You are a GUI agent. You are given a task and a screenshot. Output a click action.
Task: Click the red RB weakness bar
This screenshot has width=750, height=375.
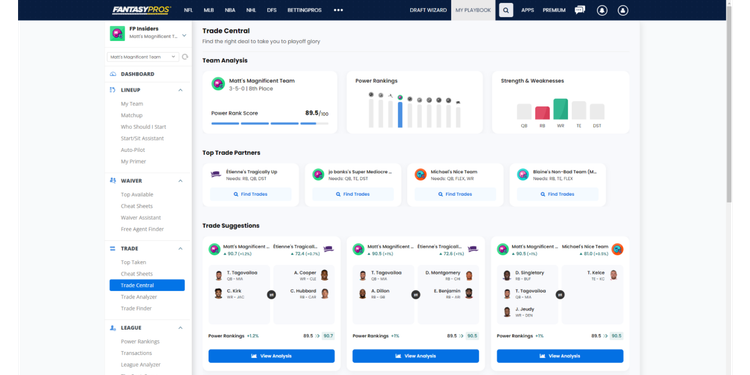(542, 113)
